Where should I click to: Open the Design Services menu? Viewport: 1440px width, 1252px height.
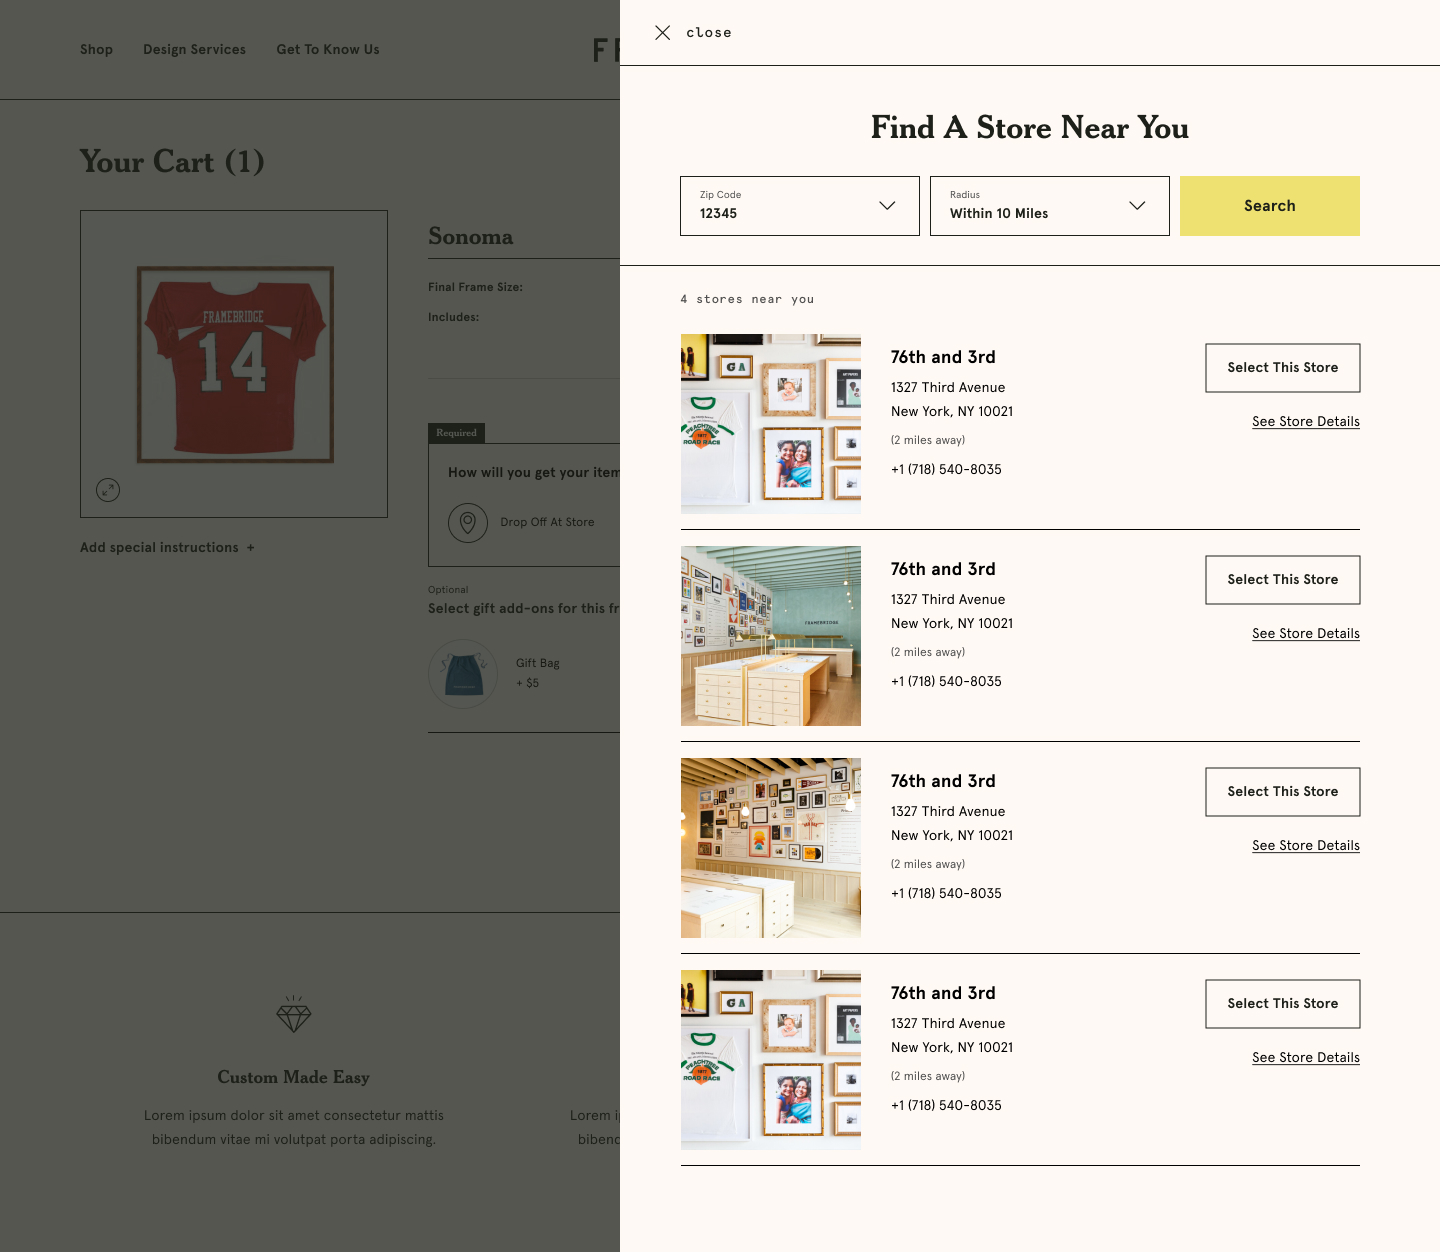click(x=194, y=49)
